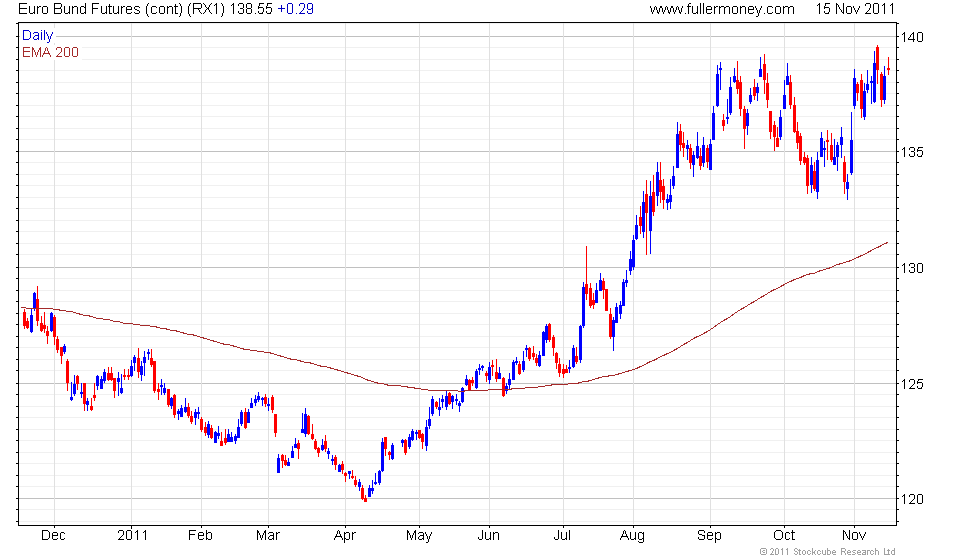The image size is (980, 560).
Task: Select the date '15 Nov 2011' in header
Action: tap(855, 9)
